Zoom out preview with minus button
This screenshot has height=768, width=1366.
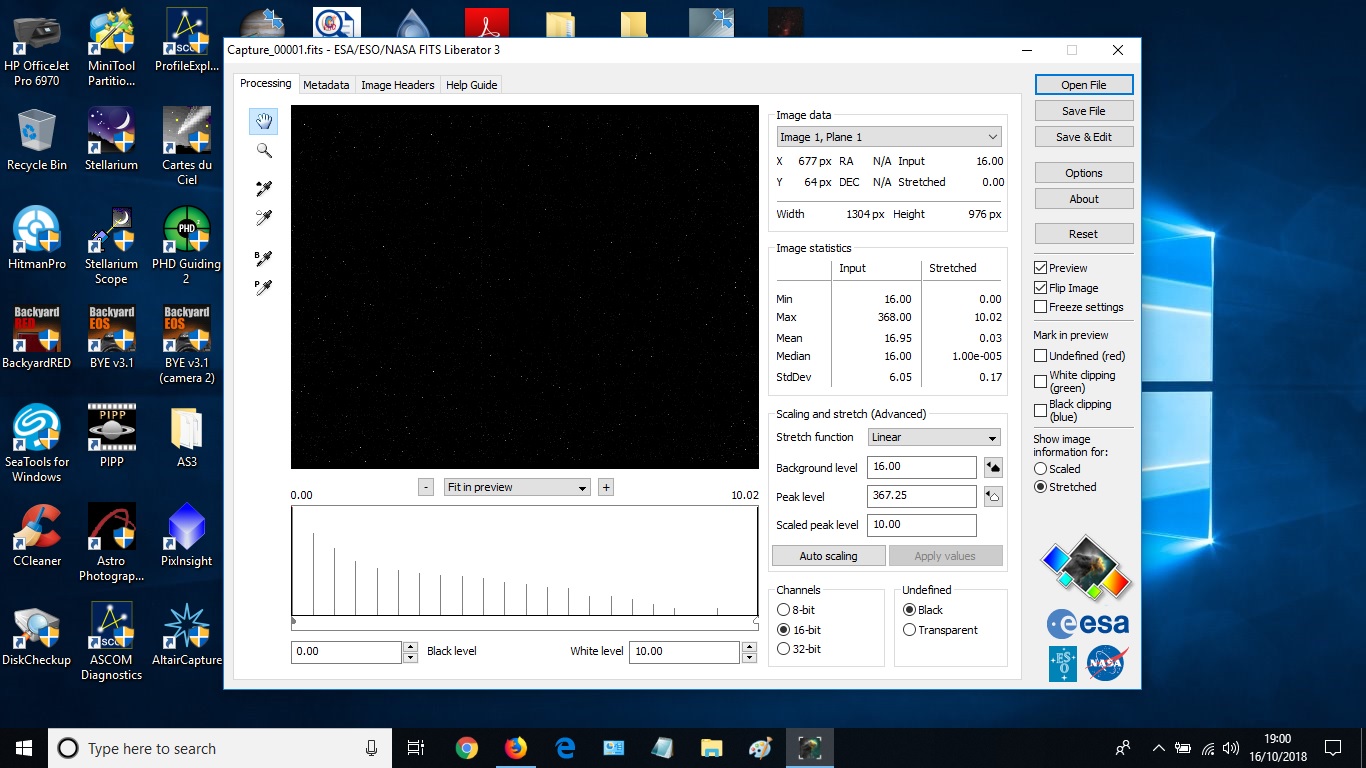click(x=426, y=487)
